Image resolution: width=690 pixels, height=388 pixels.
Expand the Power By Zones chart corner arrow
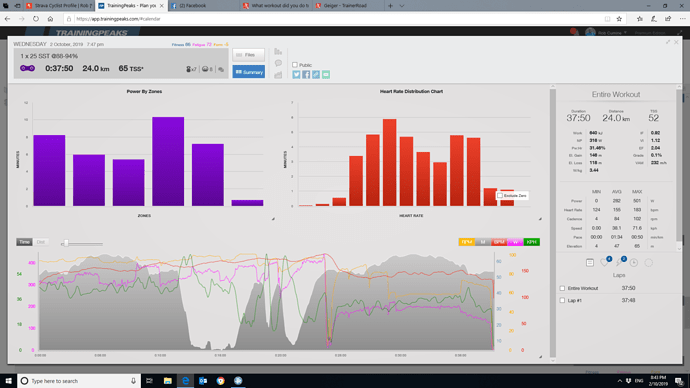273,219
